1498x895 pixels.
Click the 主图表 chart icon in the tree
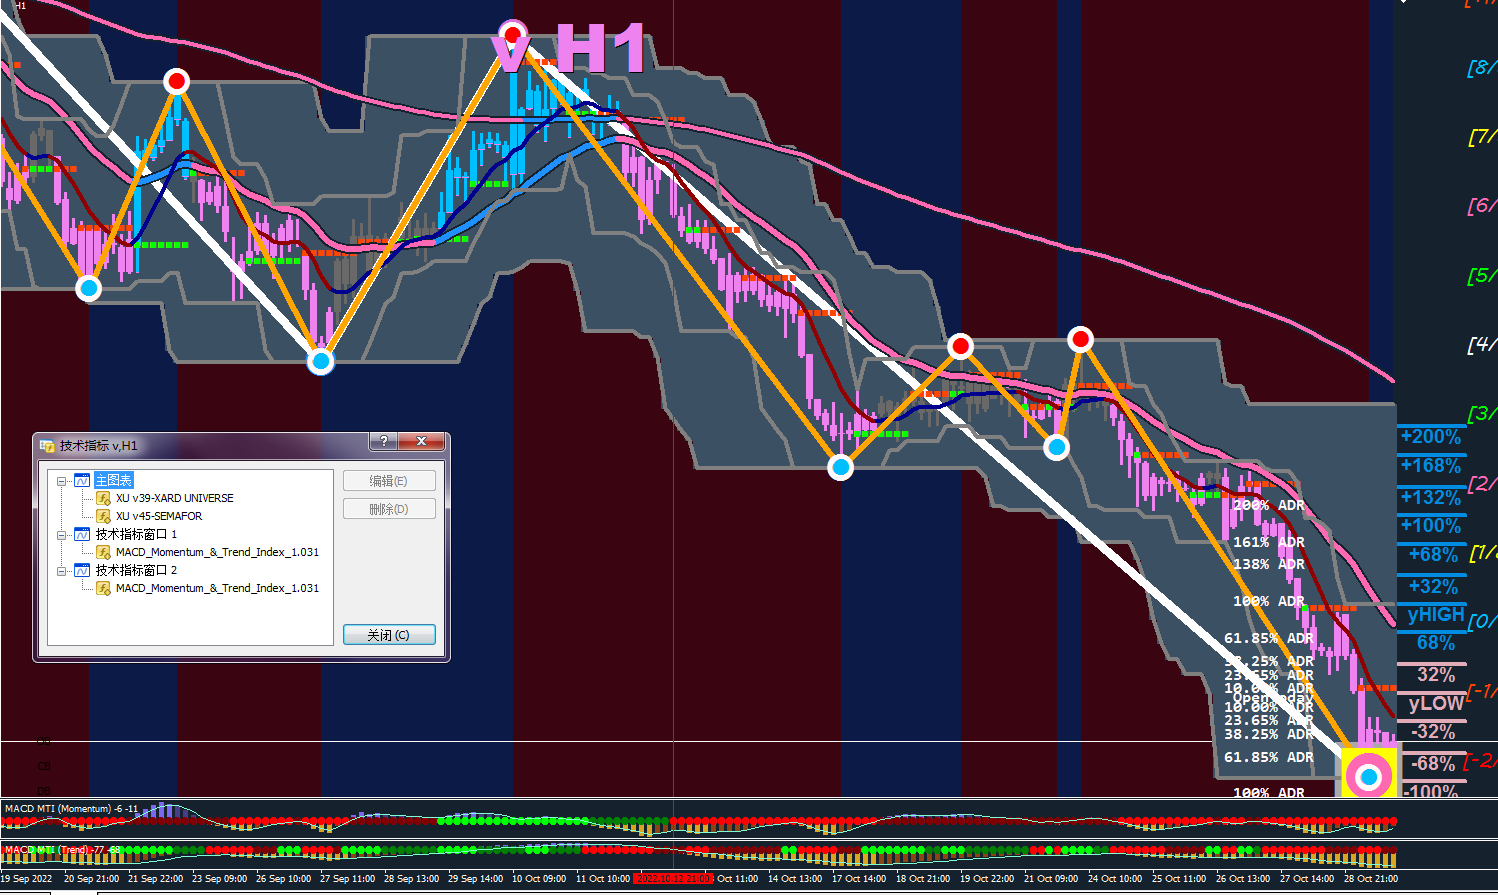point(82,481)
